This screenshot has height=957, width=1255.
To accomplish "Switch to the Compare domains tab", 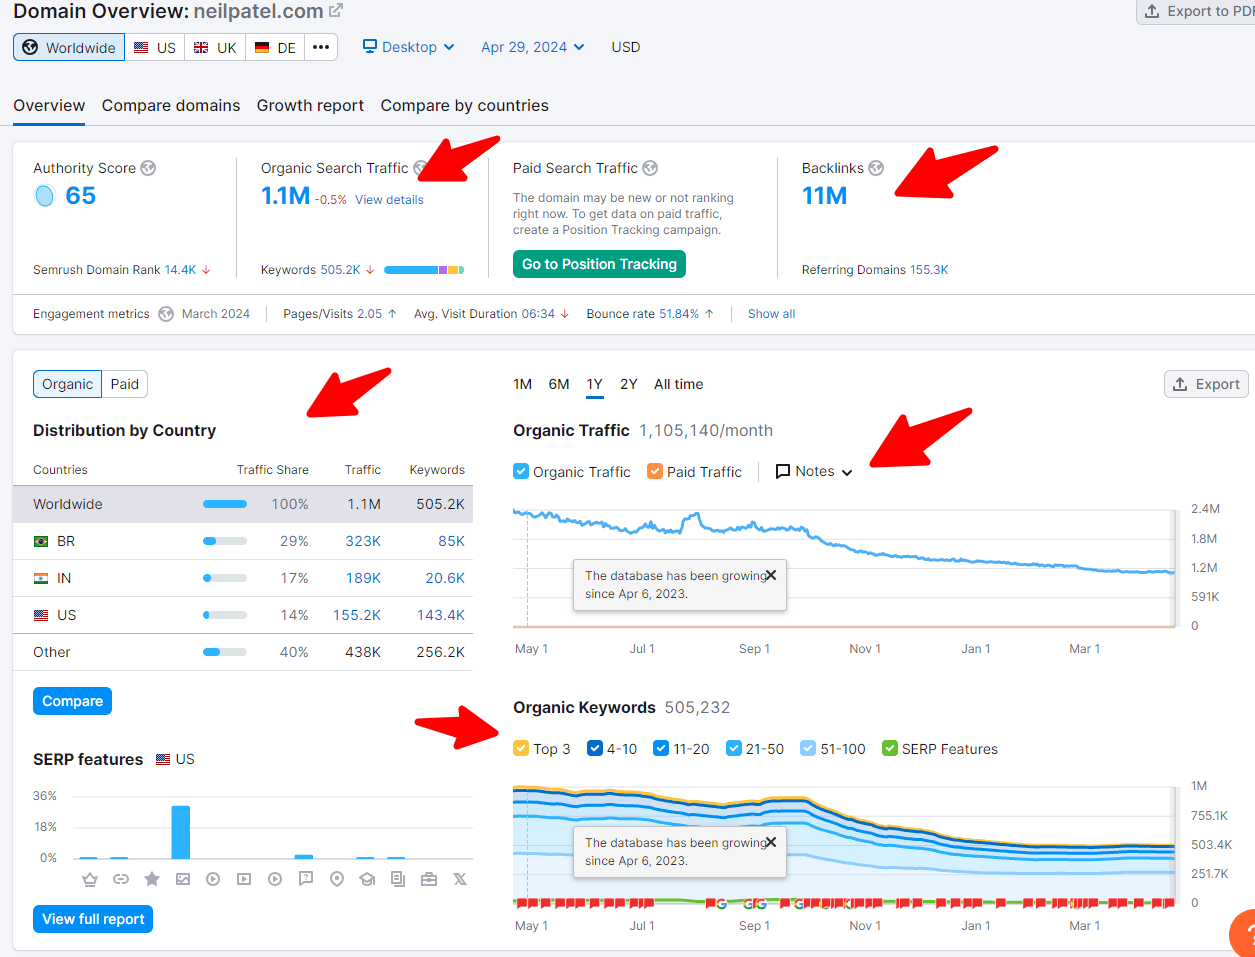I will [170, 105].
